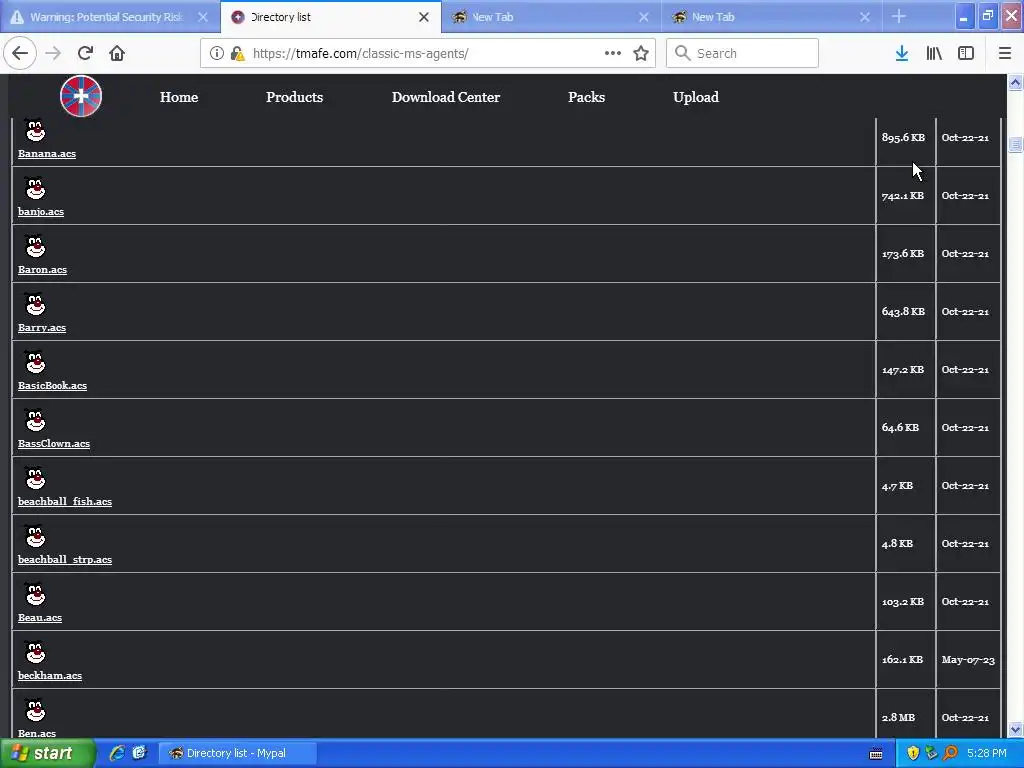Open the Upload menu item
Image resolution: width=1024 pixels, height=768 pixels.
click(x=696, y=97)
